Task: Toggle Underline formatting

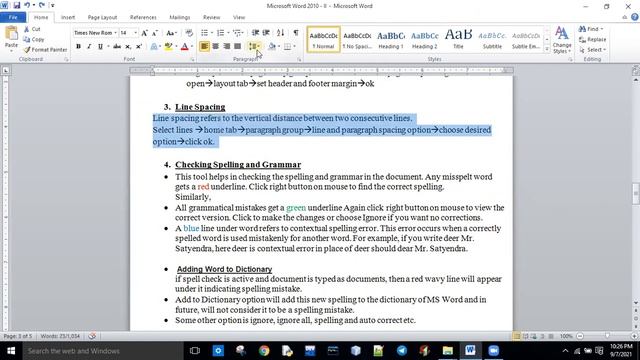Action: 100,47
